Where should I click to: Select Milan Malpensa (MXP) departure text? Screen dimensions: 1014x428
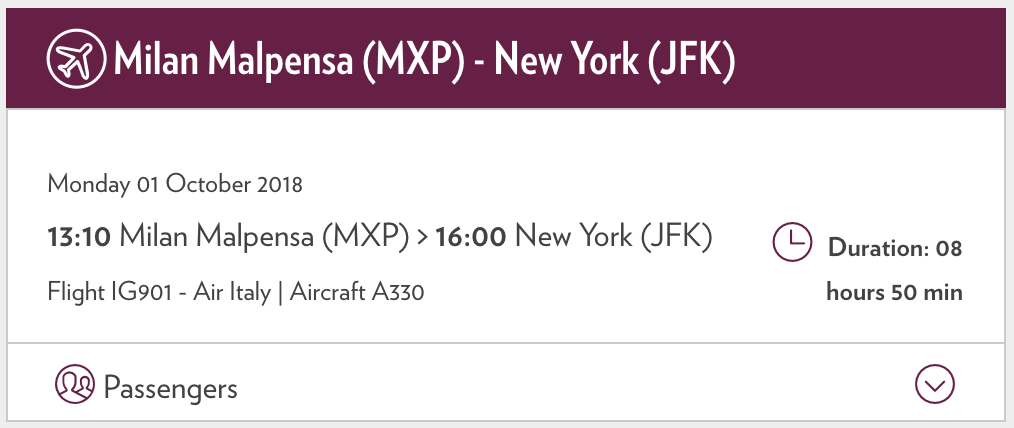[264, 237]
